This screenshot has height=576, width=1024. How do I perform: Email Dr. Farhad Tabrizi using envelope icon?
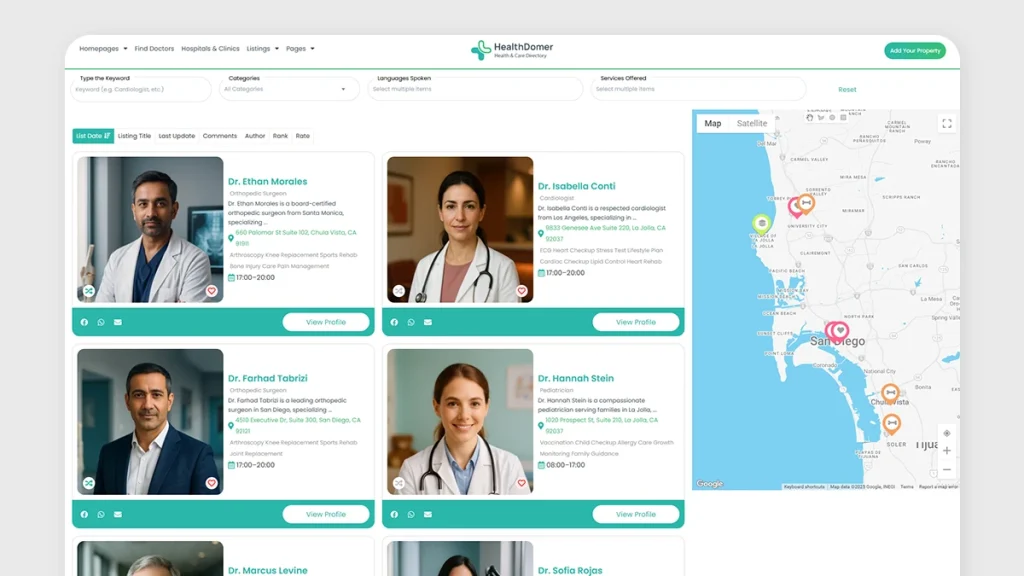coord(118,515)
